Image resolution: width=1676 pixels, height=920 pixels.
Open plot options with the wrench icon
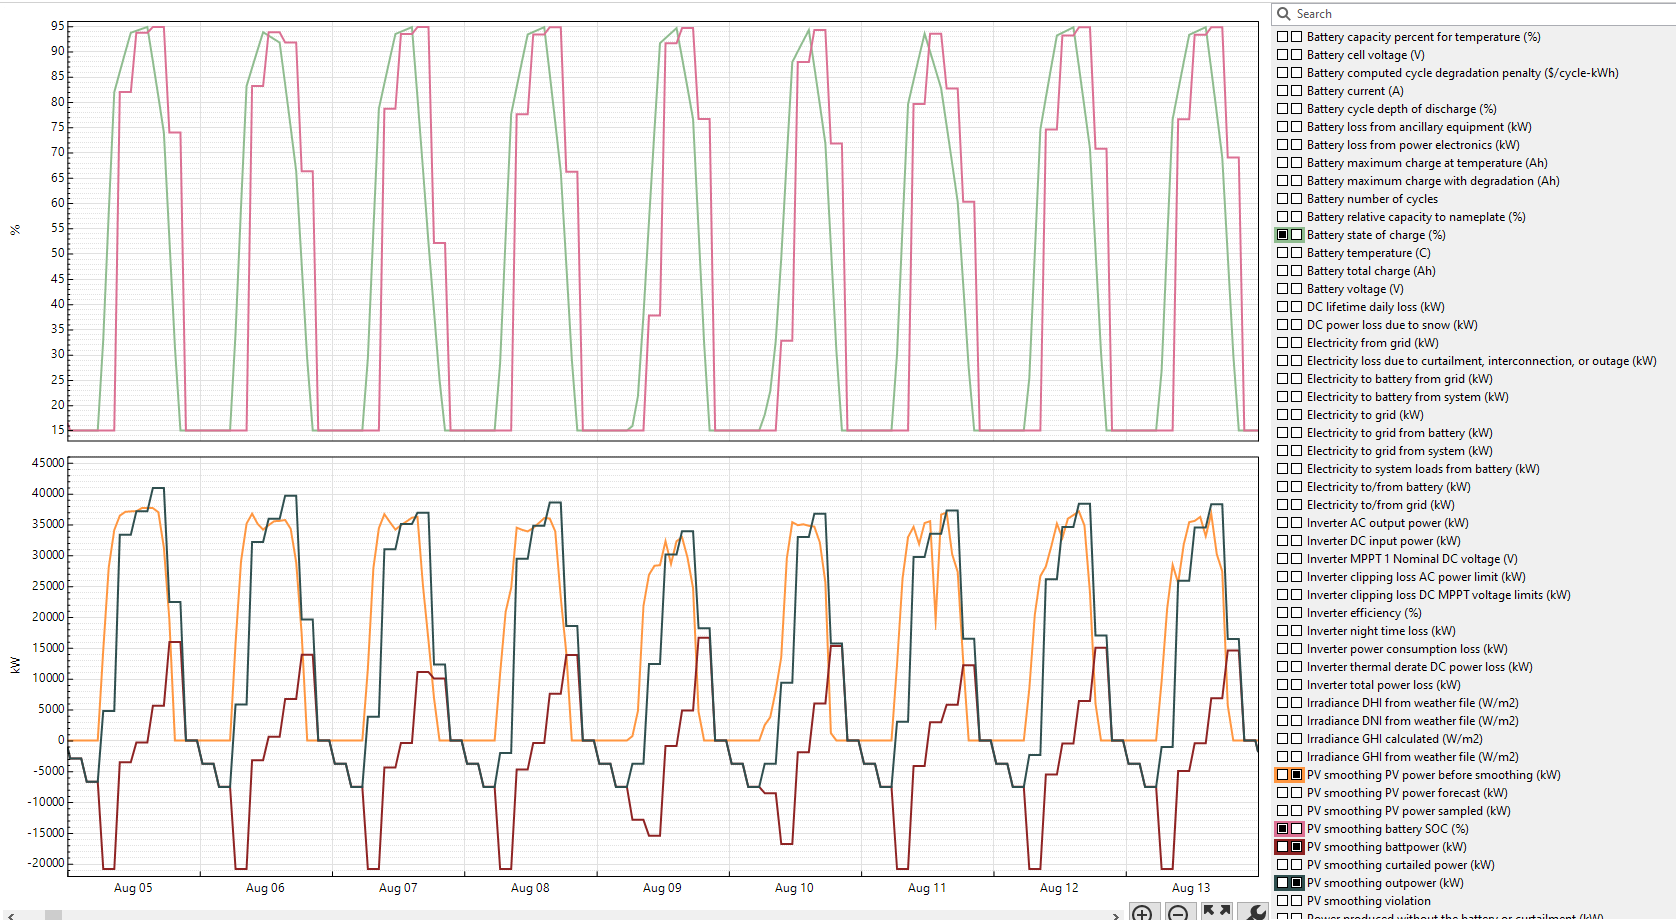[1254, 912]
